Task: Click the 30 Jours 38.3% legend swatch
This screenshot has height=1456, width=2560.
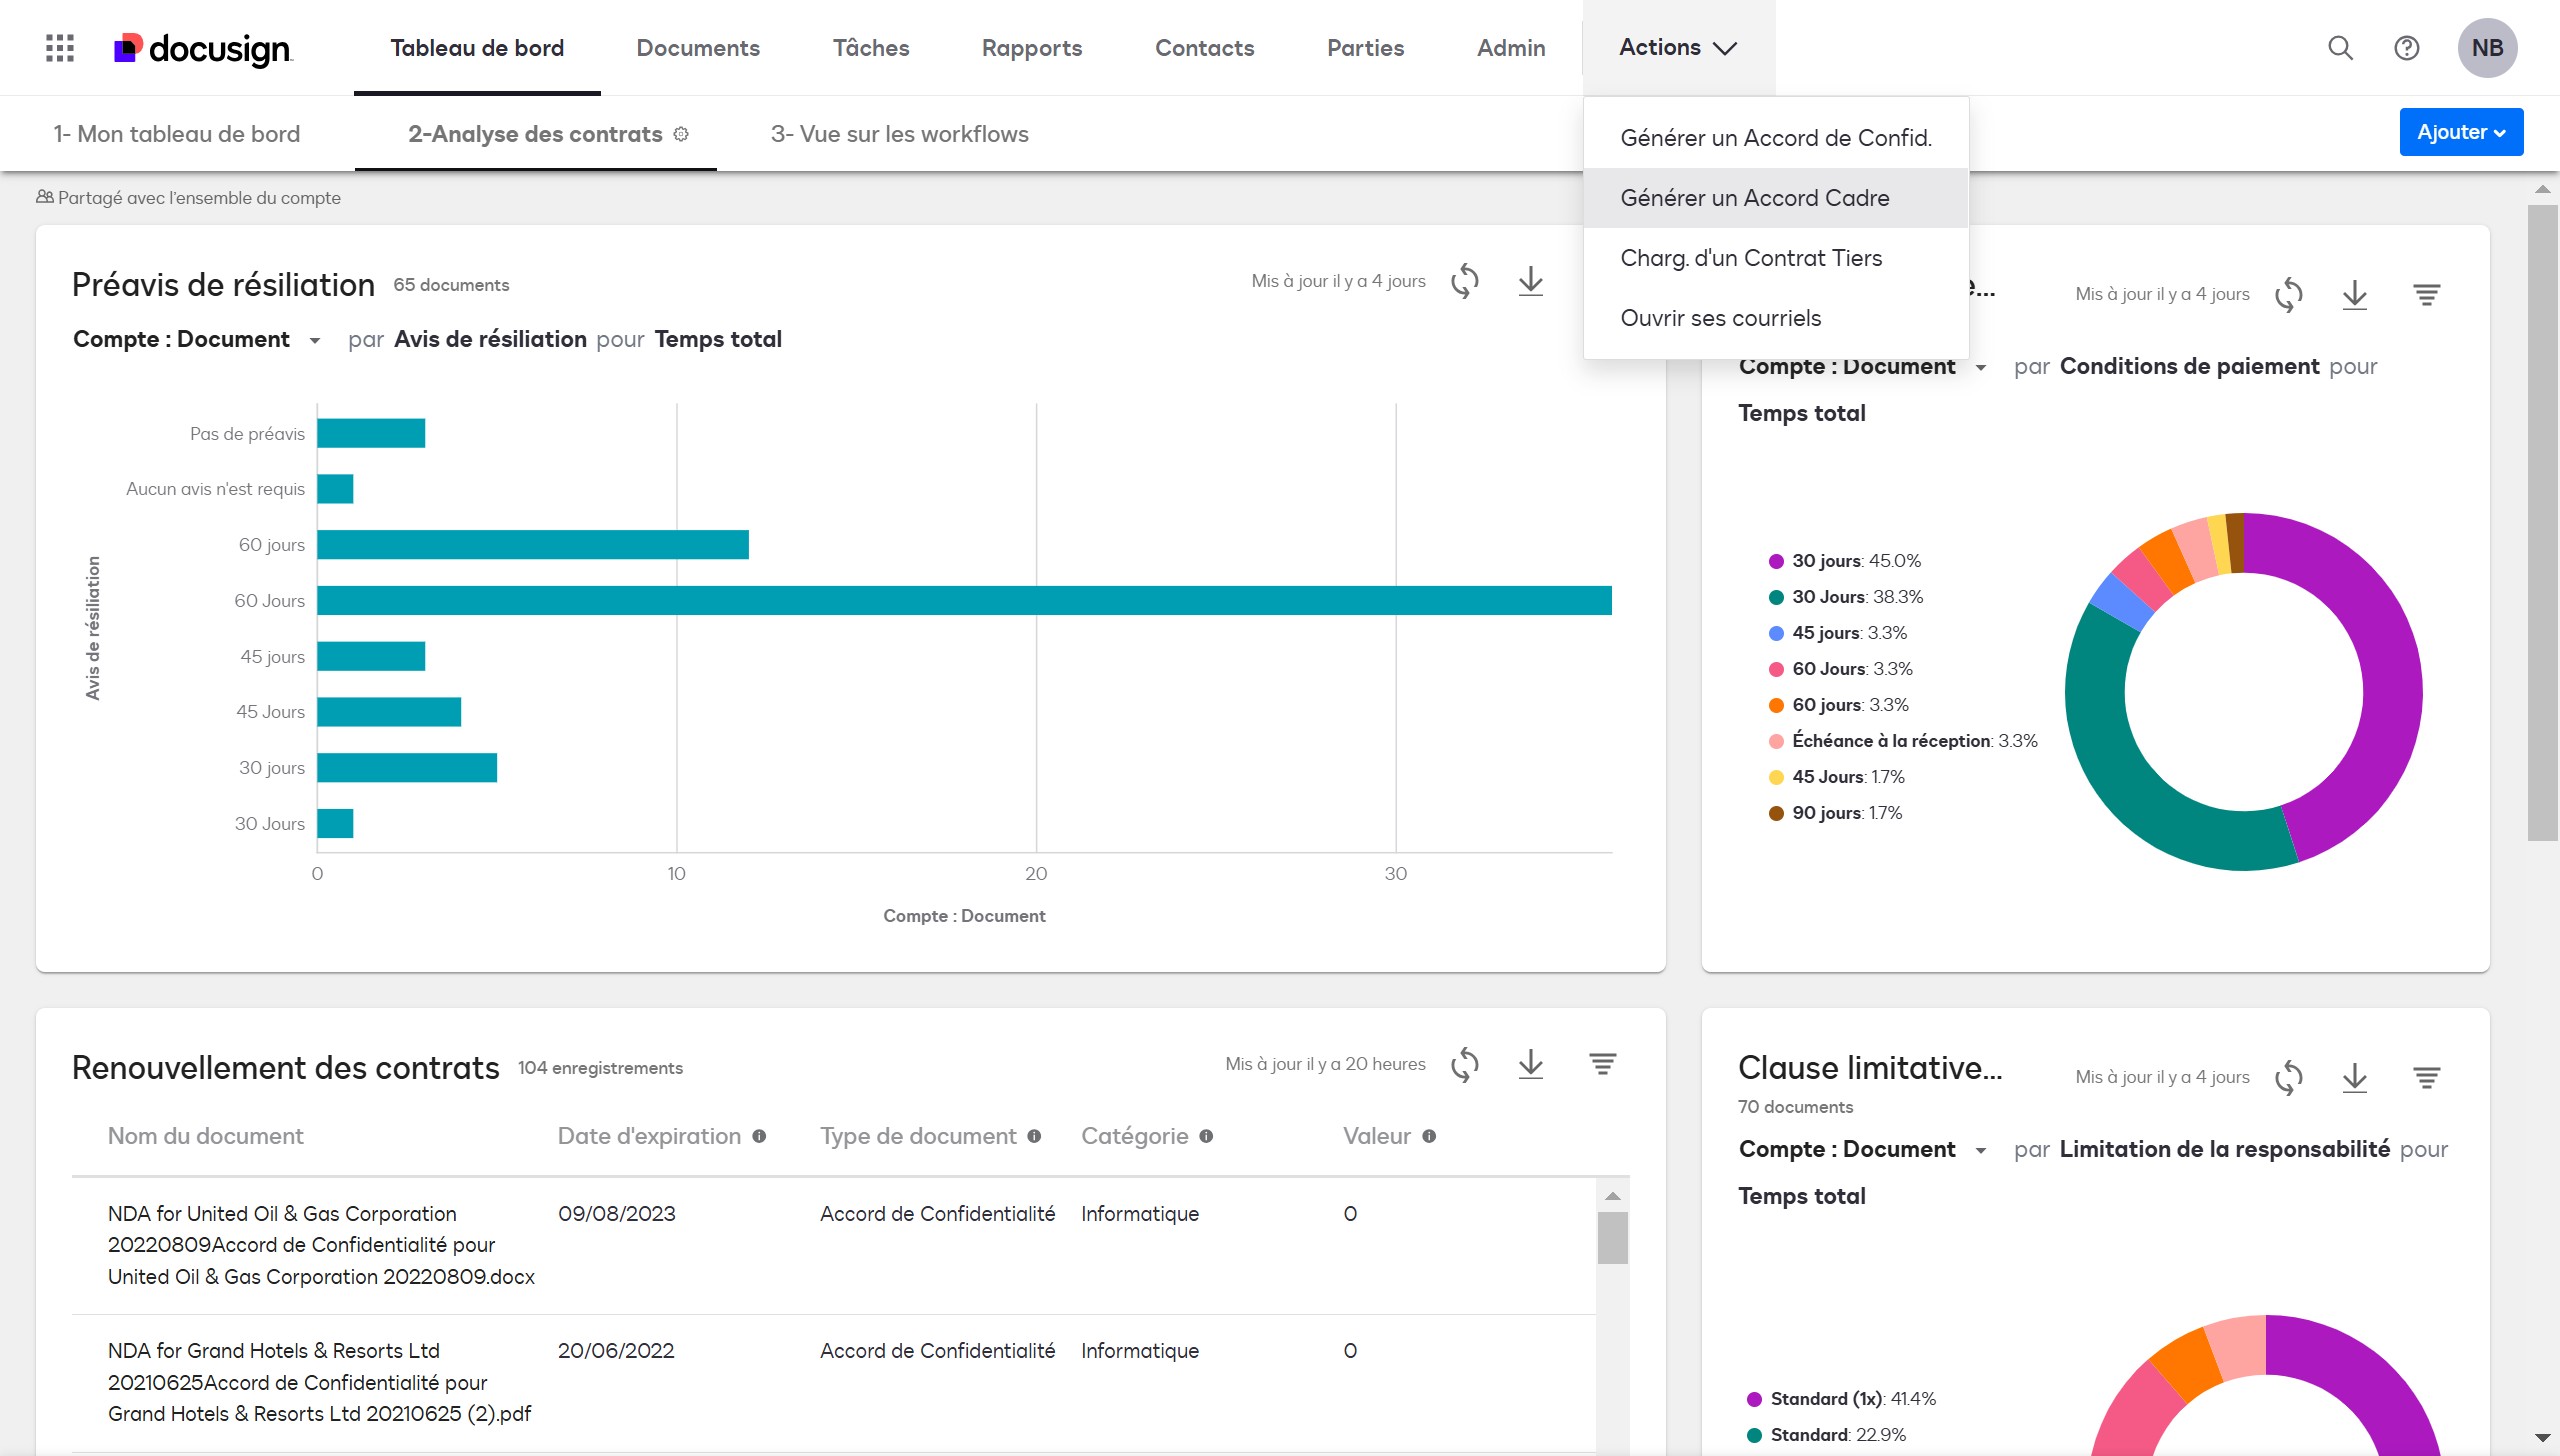Action: (x=1776, y=597)
